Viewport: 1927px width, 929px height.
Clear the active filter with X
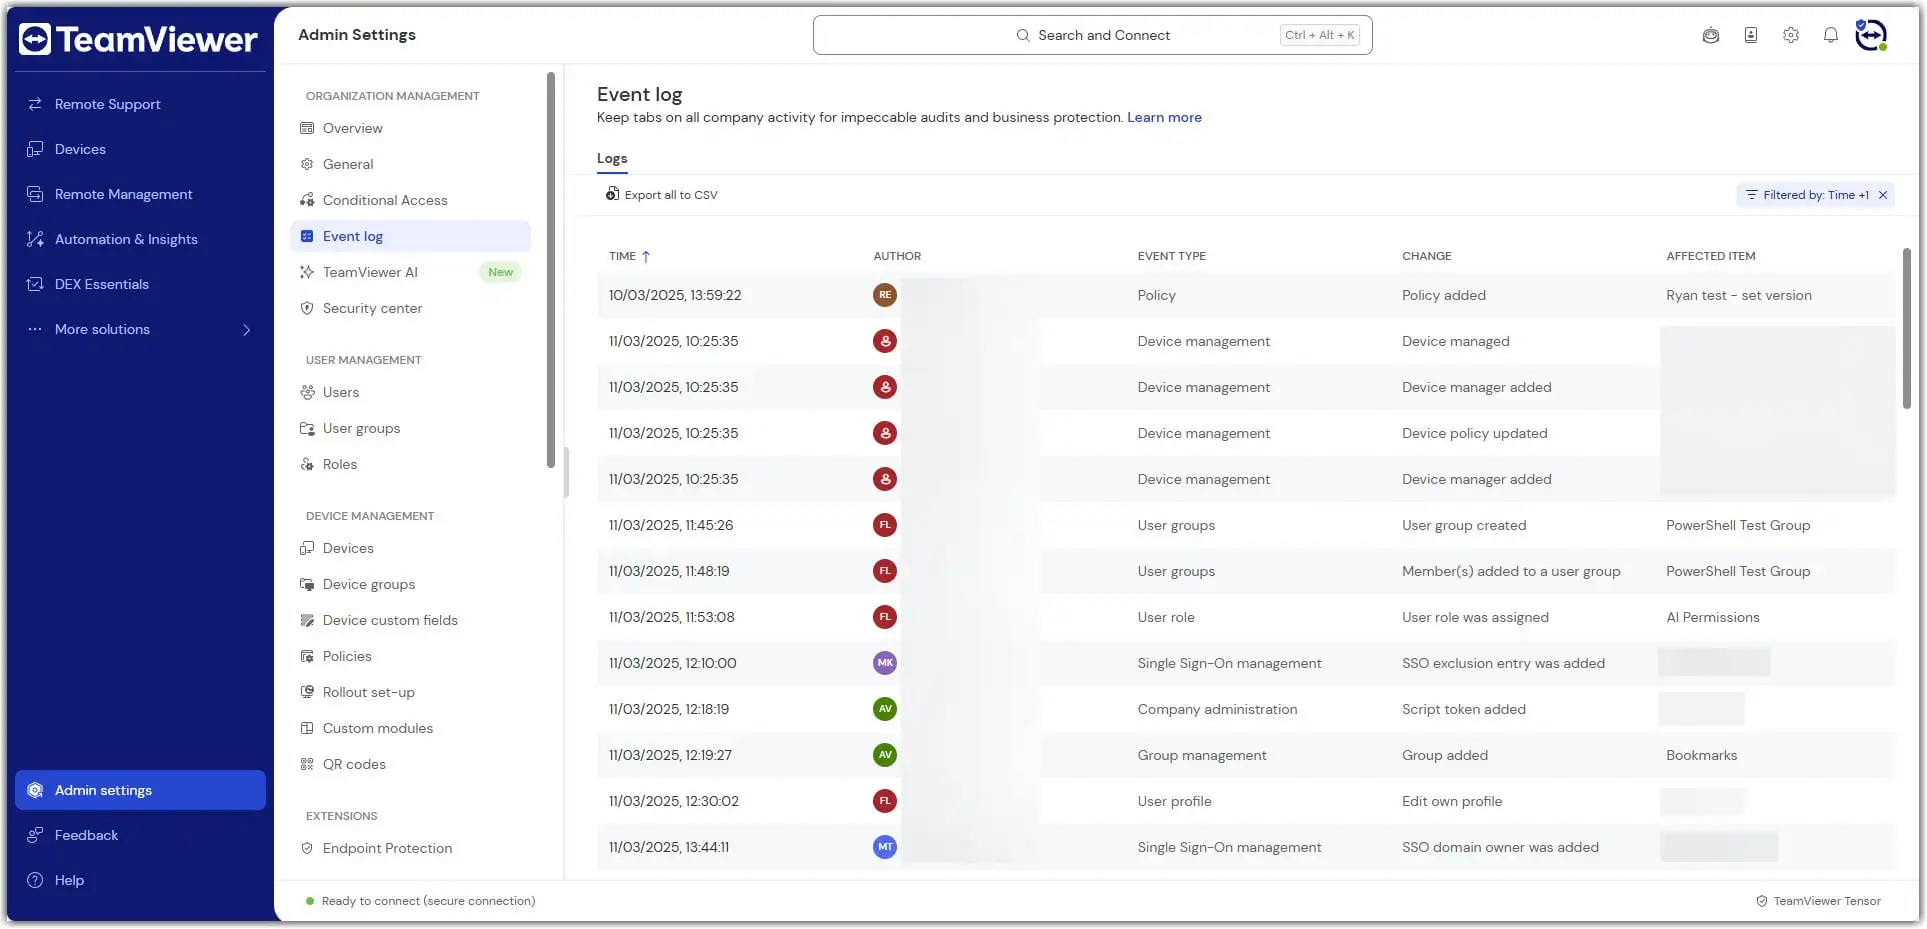click(x=1883, y=195)
